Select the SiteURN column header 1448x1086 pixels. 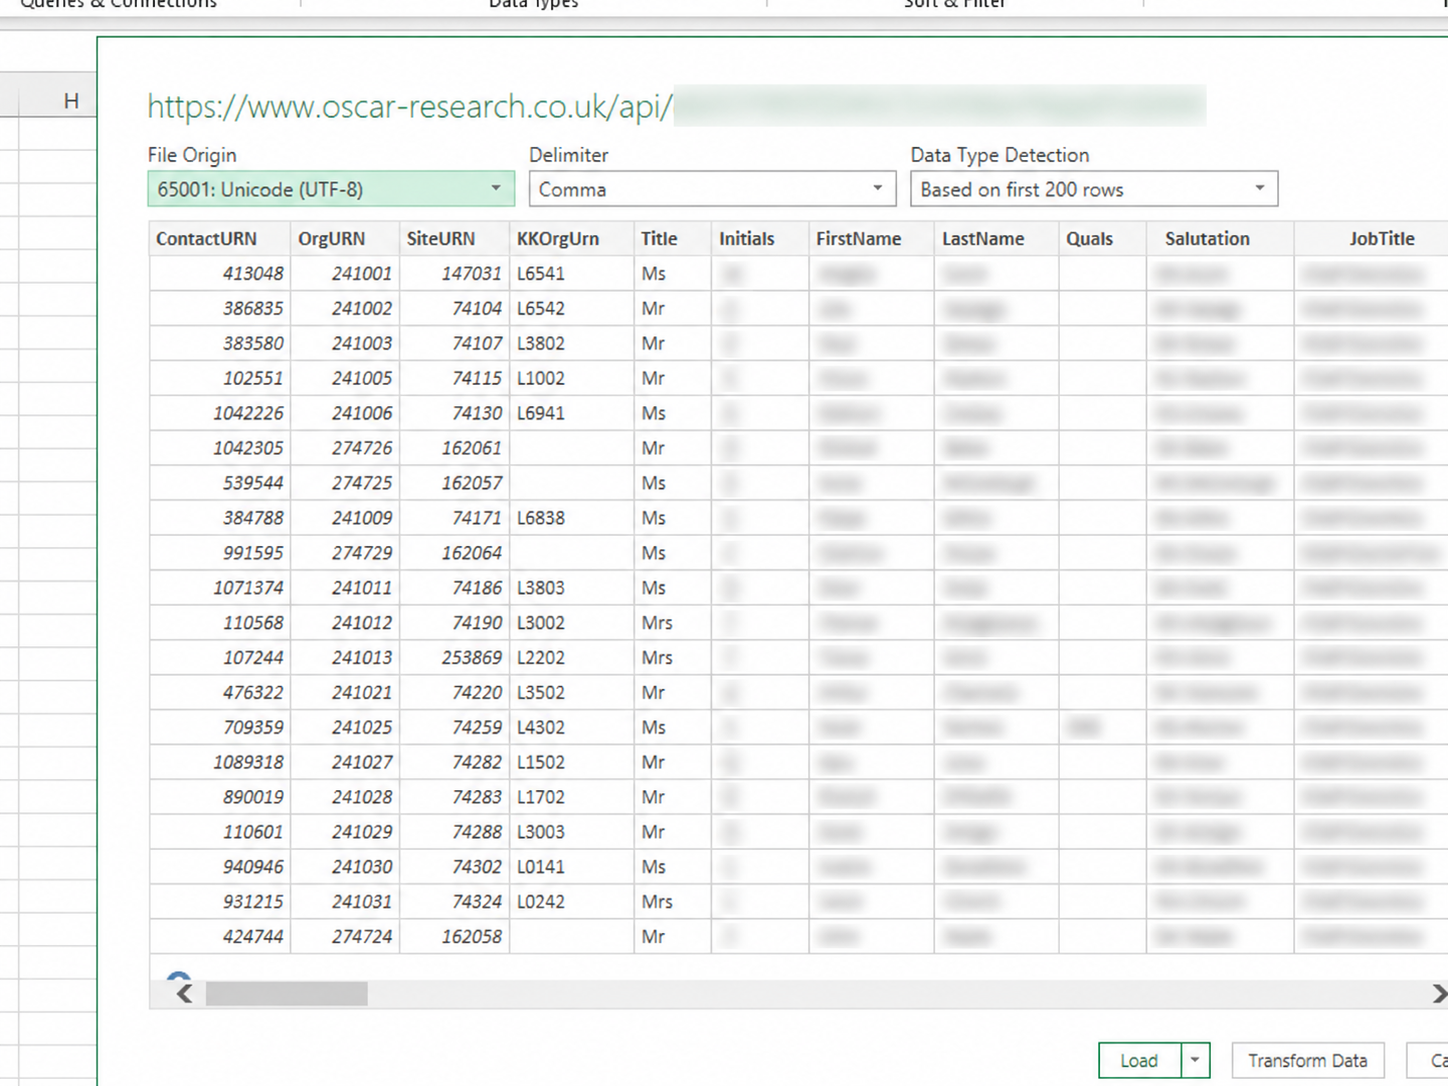(x=455, y=239)
